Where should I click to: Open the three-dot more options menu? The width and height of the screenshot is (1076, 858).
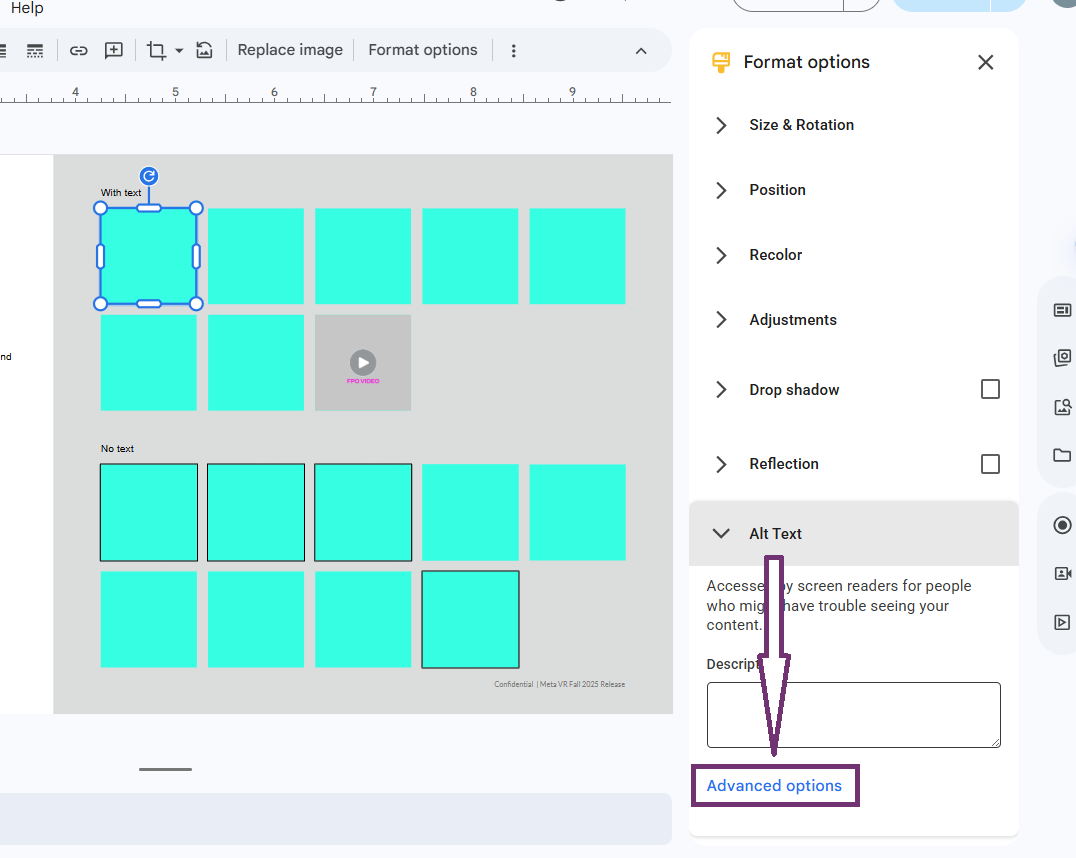click(x=513, y=50)
